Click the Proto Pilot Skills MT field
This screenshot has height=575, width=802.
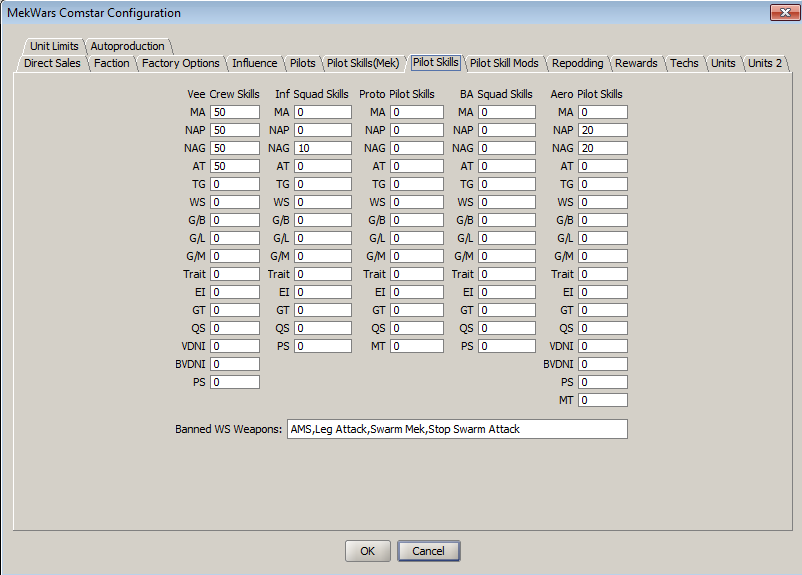point(416,346)
